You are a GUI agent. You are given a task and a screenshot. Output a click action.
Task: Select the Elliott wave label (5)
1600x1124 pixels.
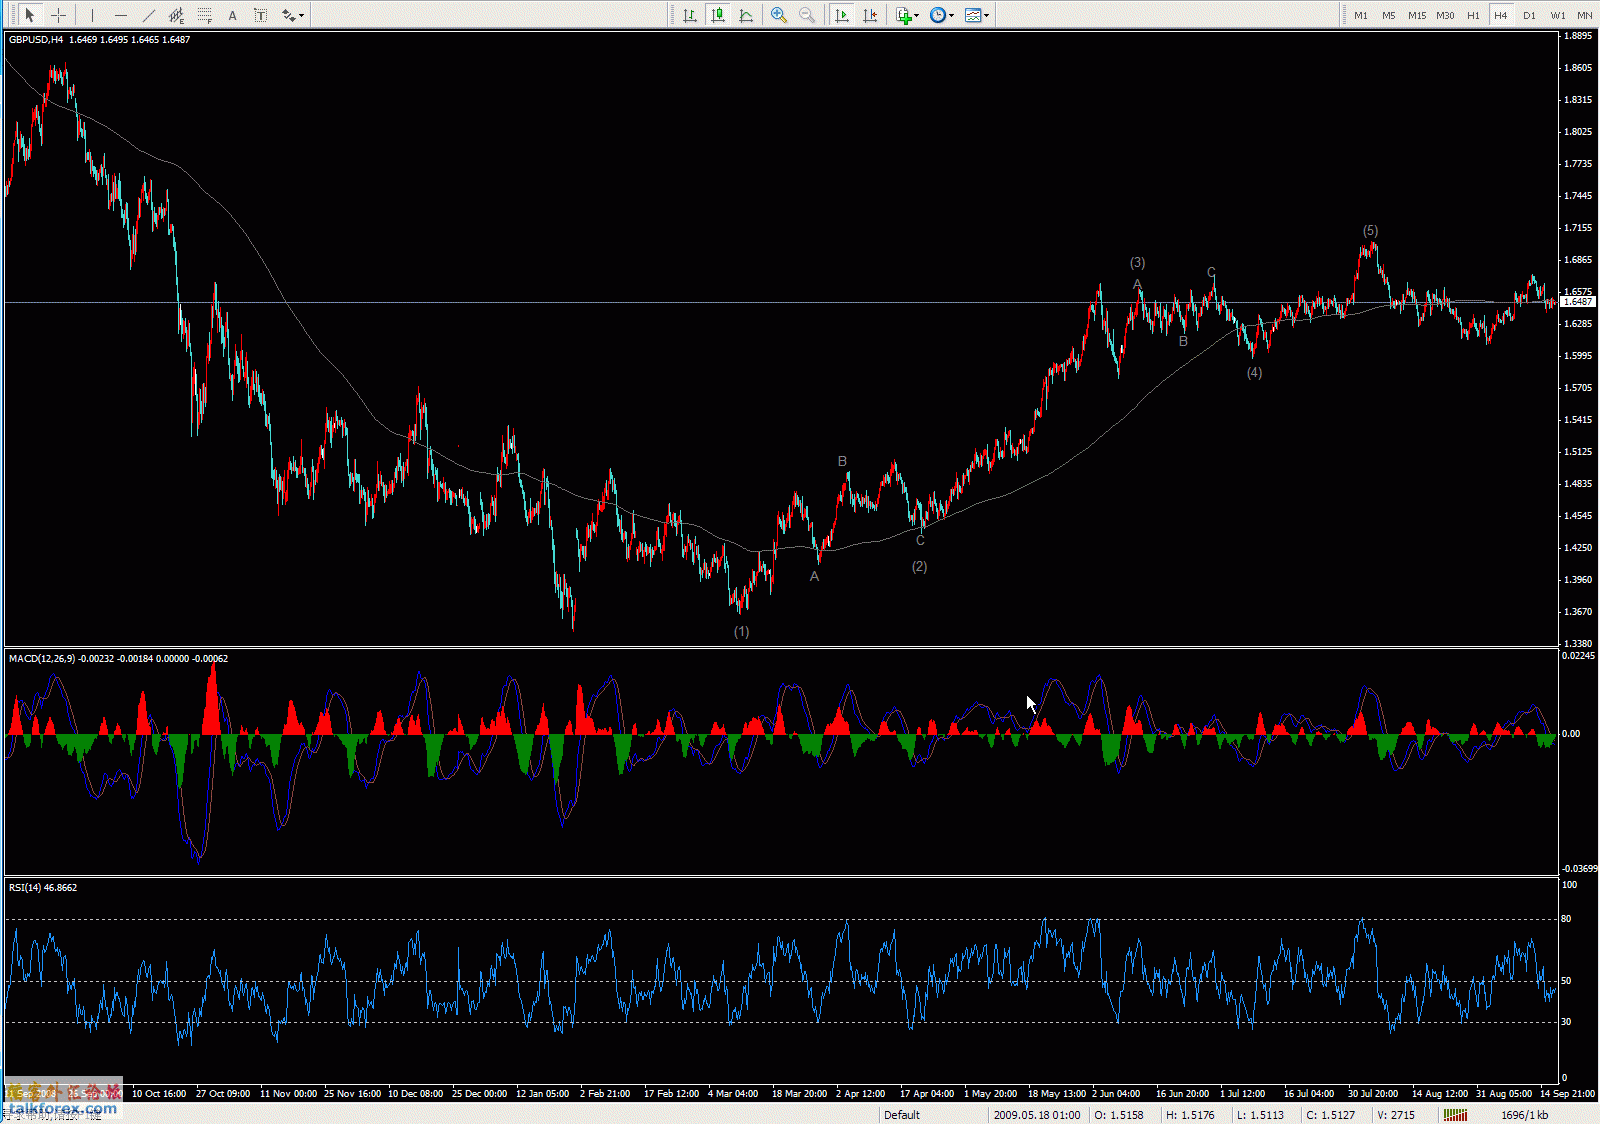click(1370, 231)
